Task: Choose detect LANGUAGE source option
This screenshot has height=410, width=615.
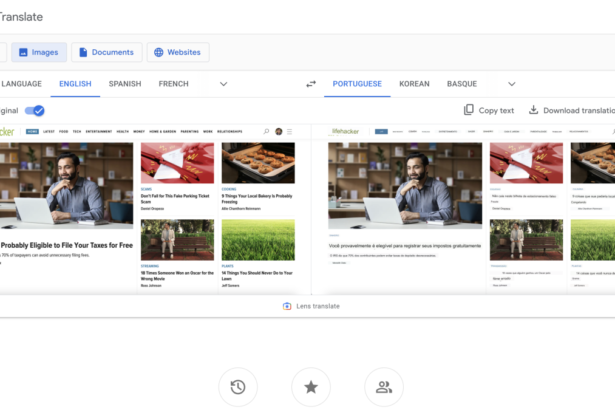Action: [21, 84]
